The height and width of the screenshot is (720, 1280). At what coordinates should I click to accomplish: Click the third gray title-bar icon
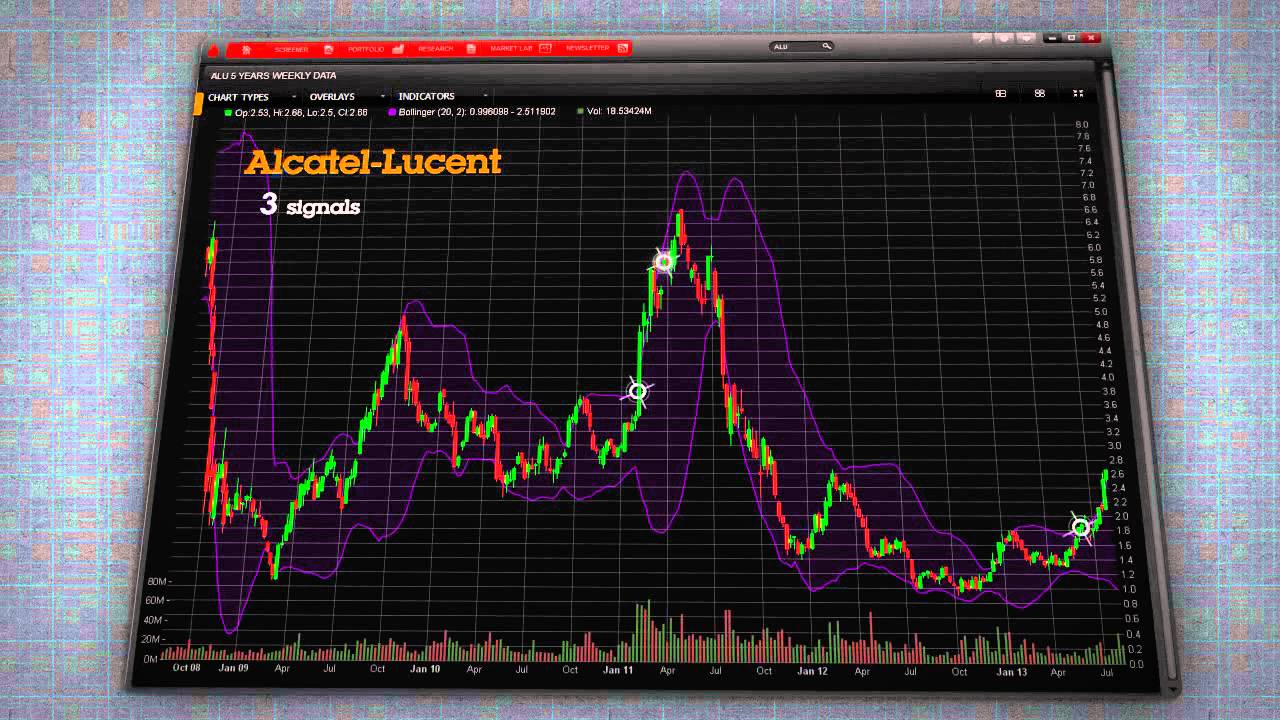1024,39
